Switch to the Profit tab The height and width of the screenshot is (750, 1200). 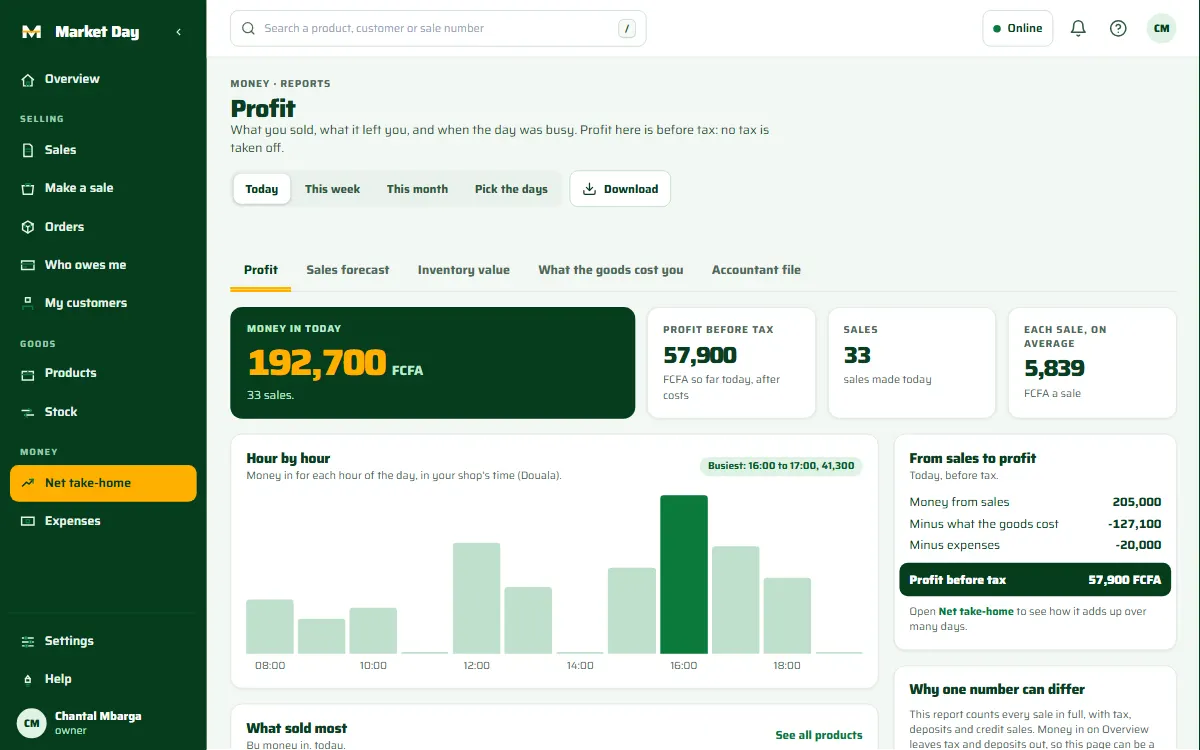(x=261, y=270)
